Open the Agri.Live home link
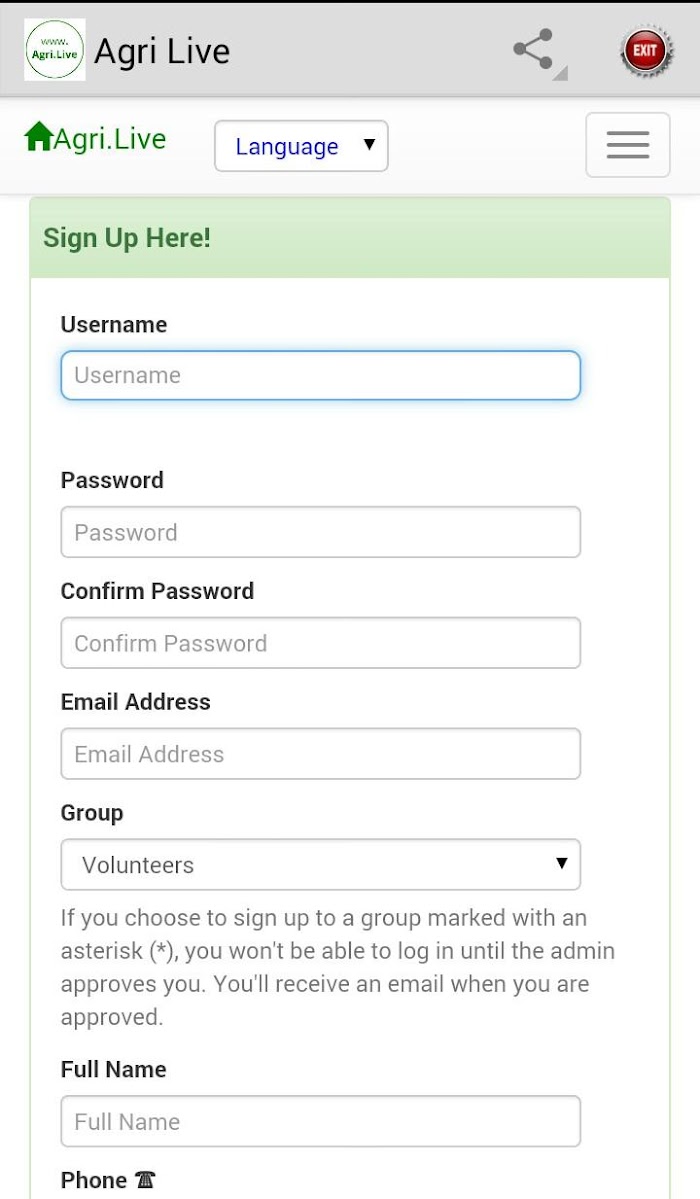Image resolution: width=700 pixels, height=1199 pixels. coord(95,138)
